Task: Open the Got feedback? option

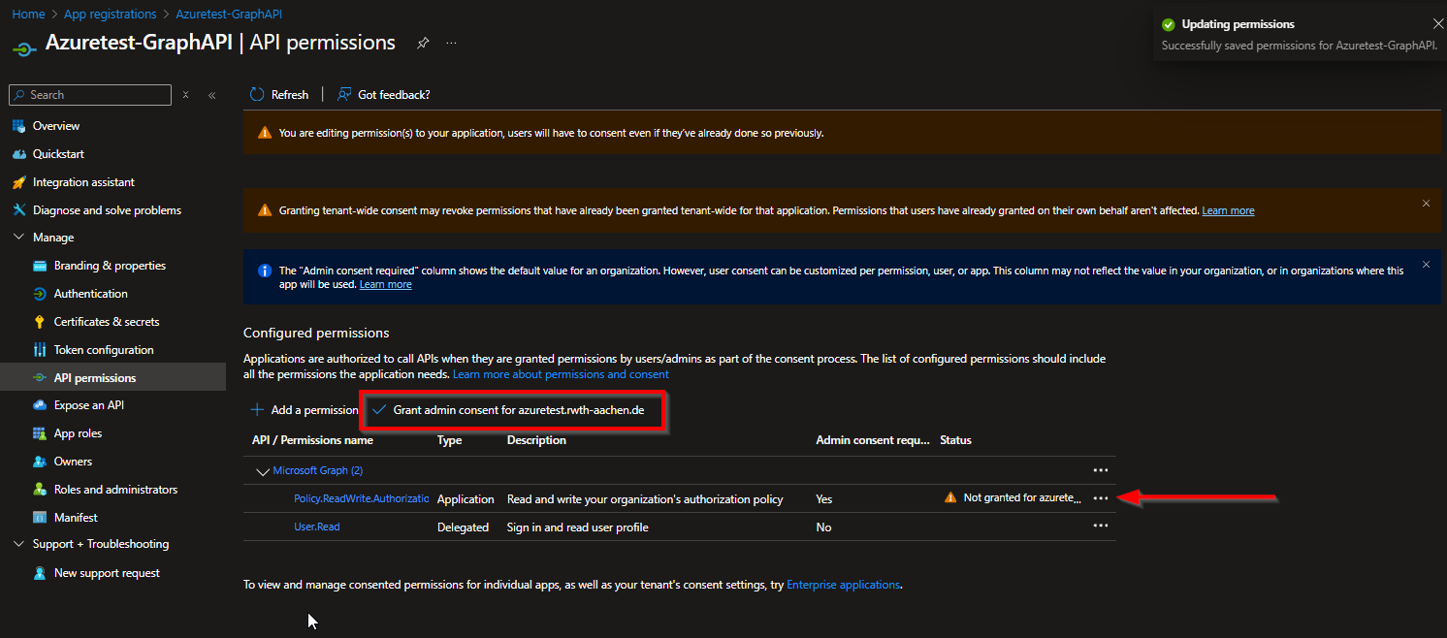Action: [384, 94]
